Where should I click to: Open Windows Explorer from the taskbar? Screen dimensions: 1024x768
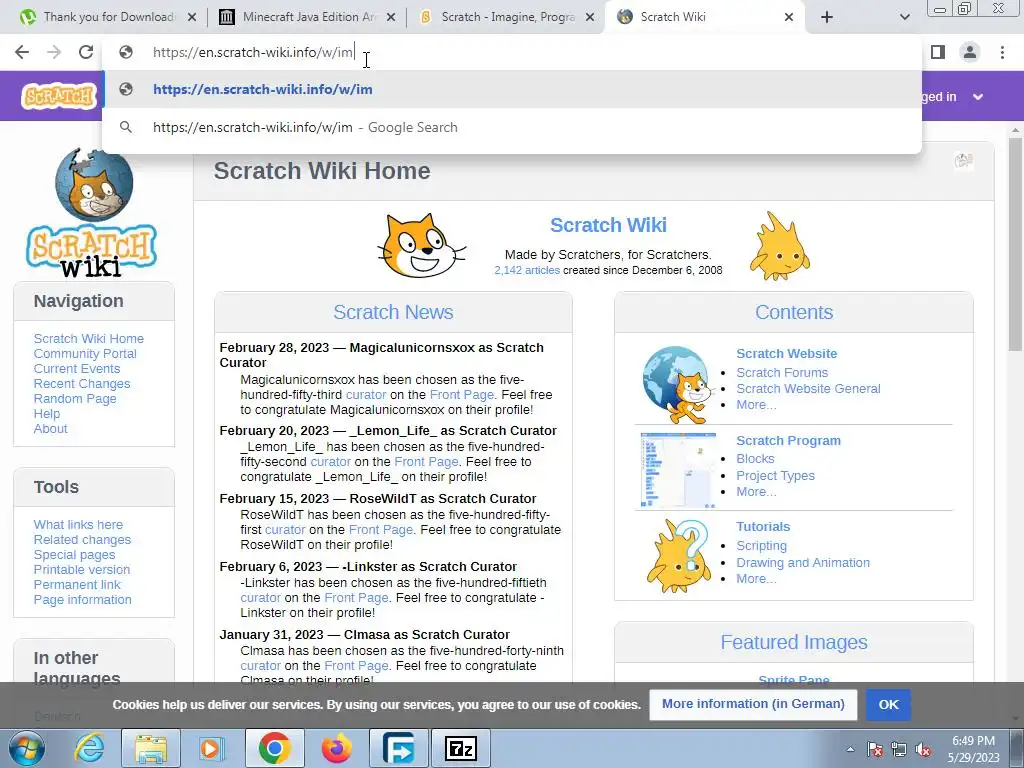(x=150, y=748)
